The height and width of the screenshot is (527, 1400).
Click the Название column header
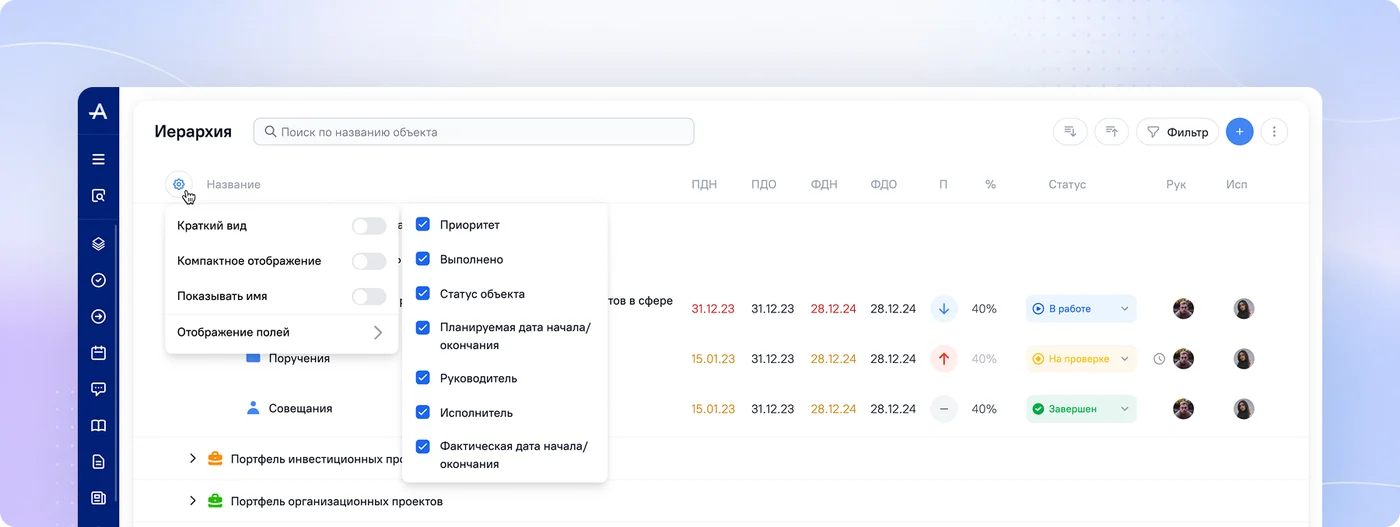point(233,185)
